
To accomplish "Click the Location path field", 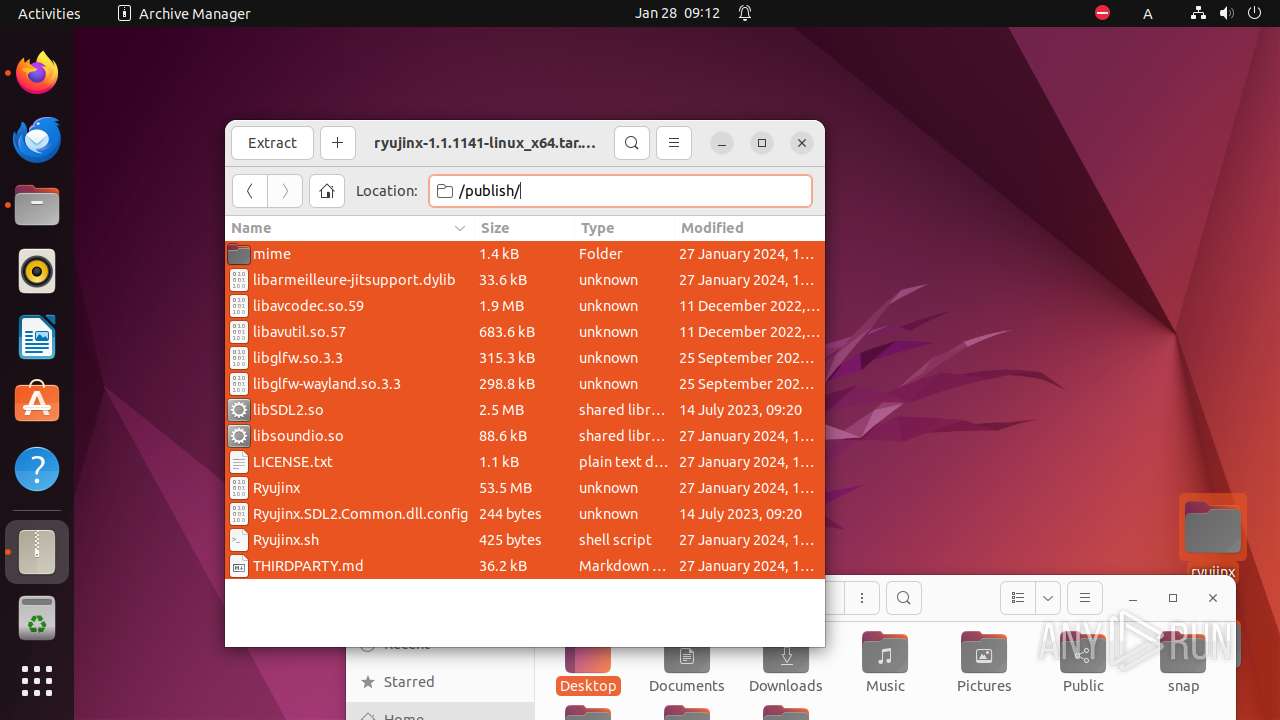I will 620,191.
